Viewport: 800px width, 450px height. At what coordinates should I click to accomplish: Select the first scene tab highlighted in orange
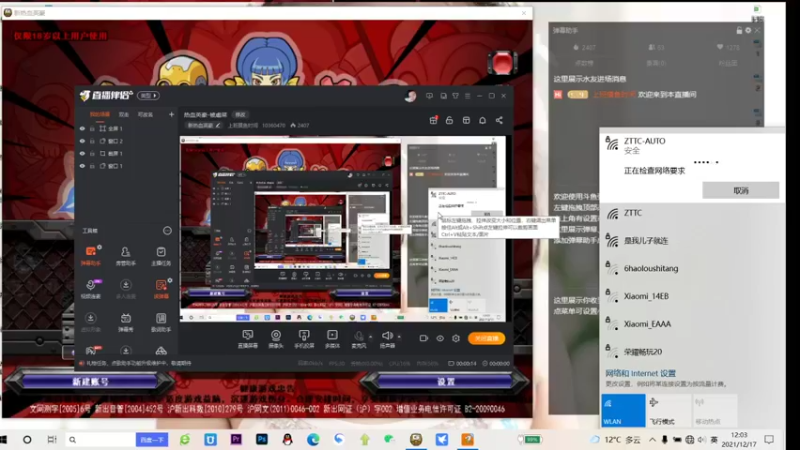click(x=99, y=115)
